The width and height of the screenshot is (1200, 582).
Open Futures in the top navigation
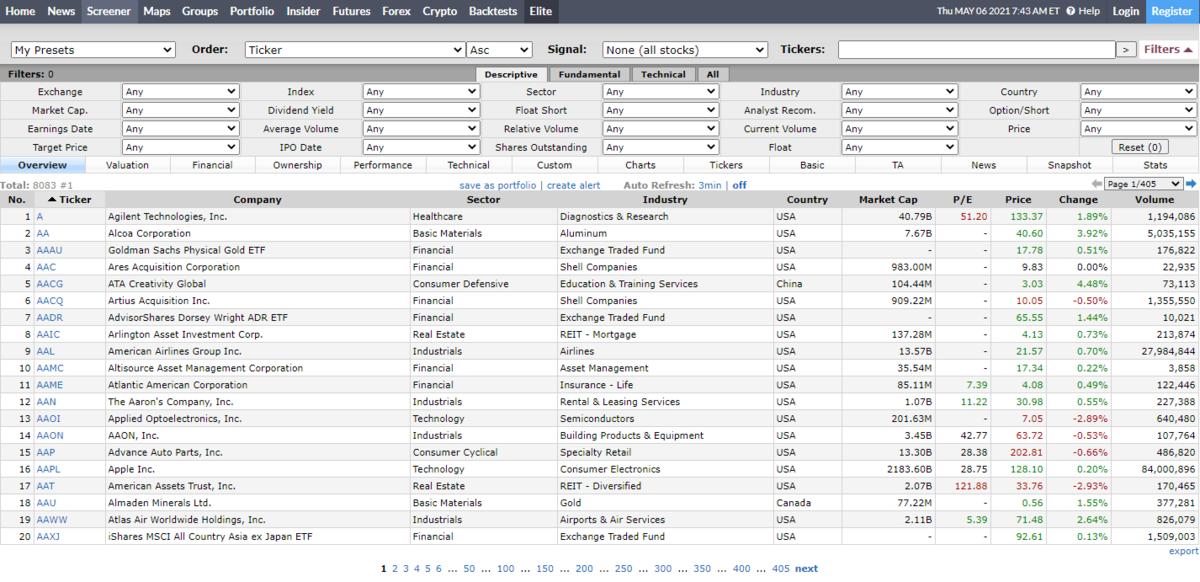click(351, 11)
